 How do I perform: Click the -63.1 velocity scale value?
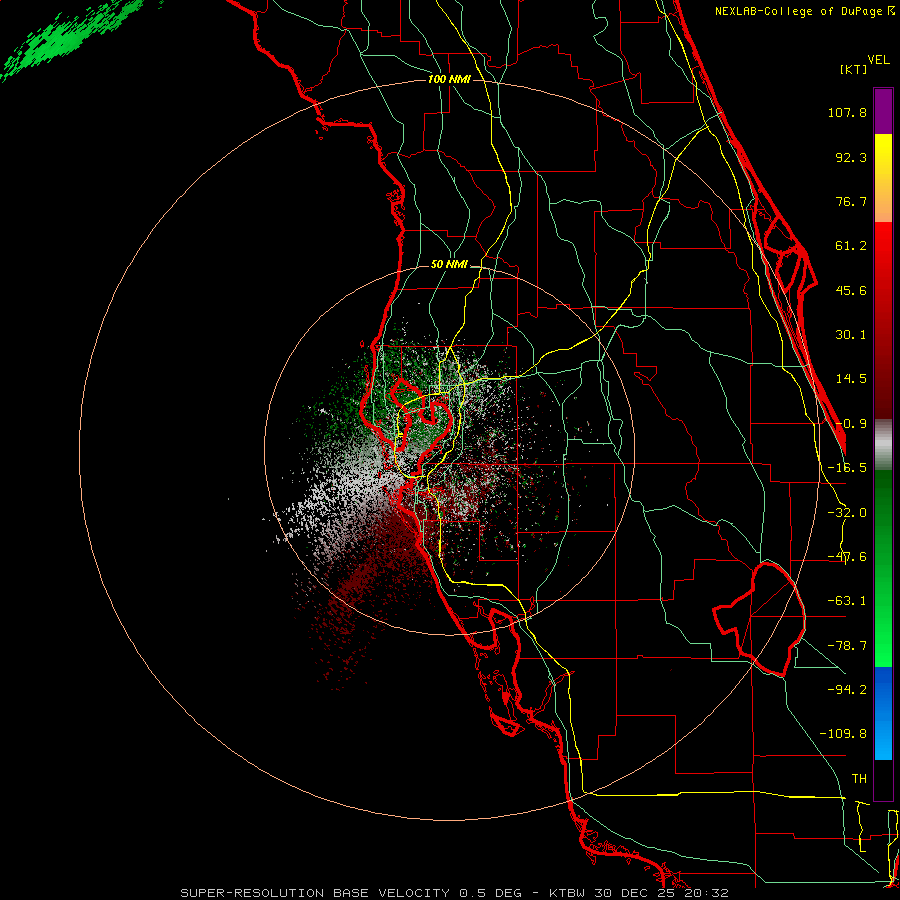847,601
